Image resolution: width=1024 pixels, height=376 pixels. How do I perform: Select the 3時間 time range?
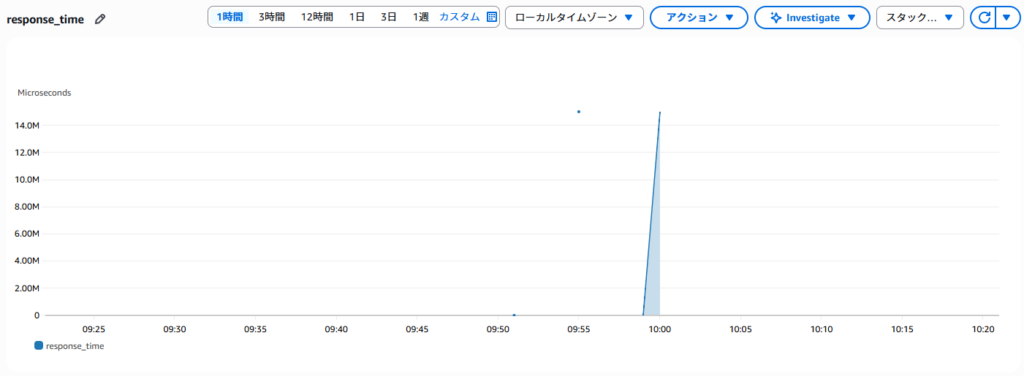point(271,18)
